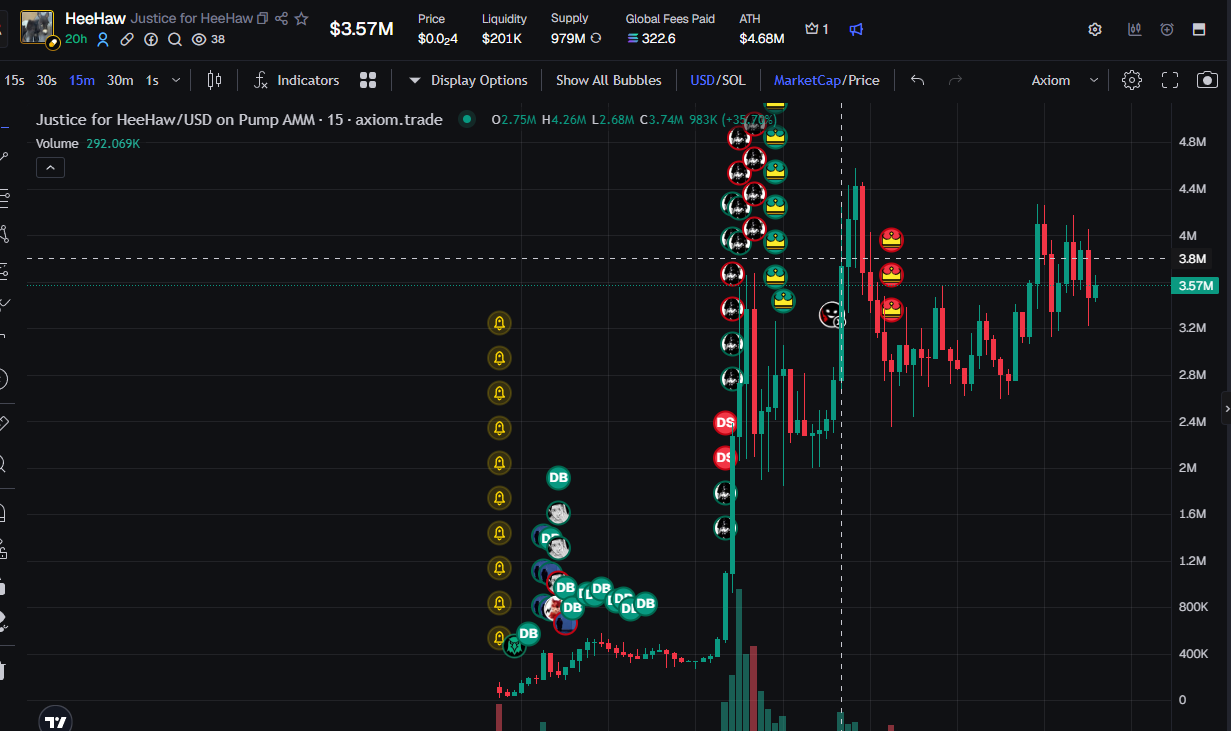Open the Axiom dropdown in chart toolbar
Viewport: 1231px width, 731px height.
coord(1065,80)
